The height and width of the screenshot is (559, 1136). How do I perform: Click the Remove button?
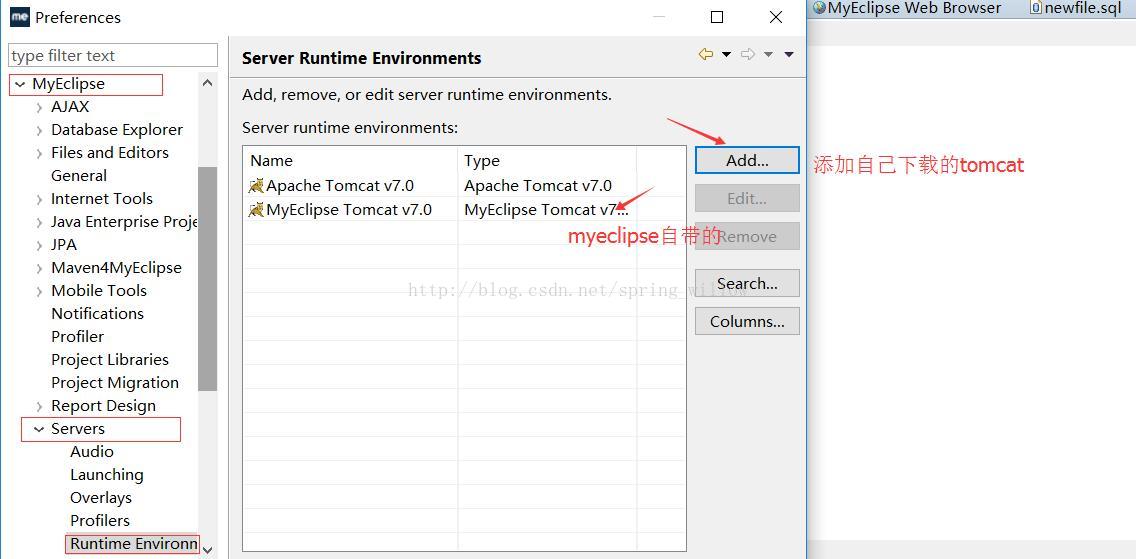(x=747, y=236)
